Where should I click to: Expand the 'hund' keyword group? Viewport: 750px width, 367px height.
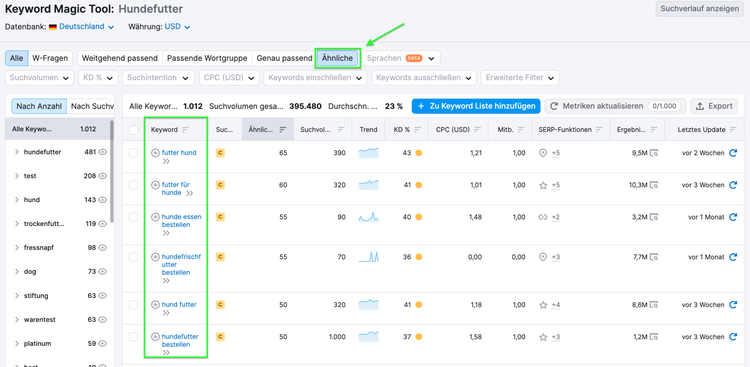pos(17,200)
